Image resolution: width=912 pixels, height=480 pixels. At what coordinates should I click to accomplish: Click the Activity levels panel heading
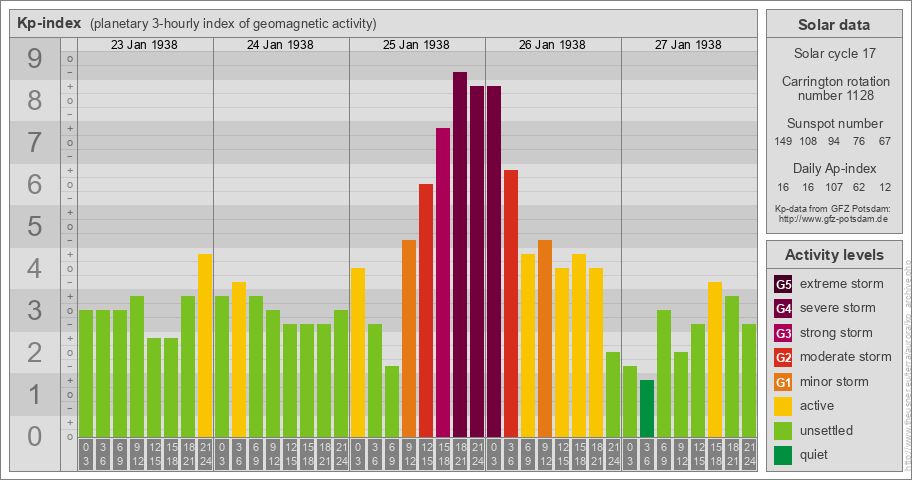pyautogui.click(x=833, y=255)
